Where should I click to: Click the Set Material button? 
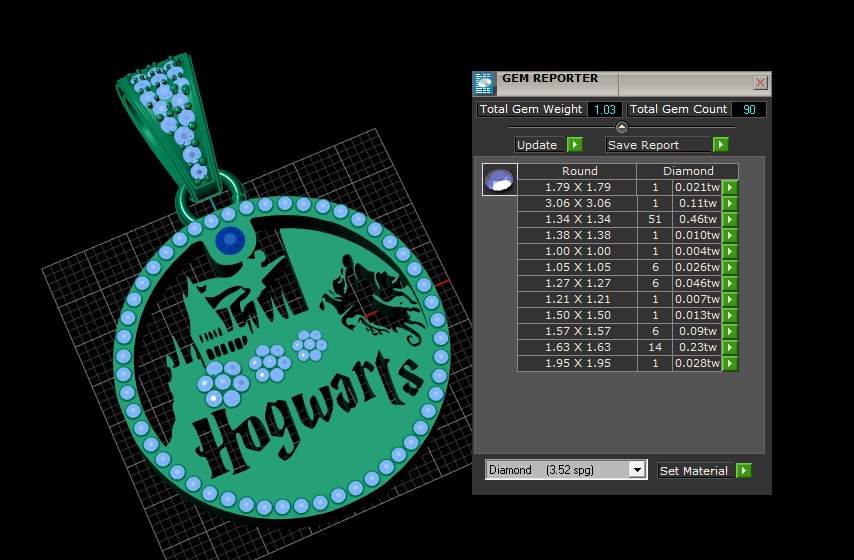[x=695, y=471]
